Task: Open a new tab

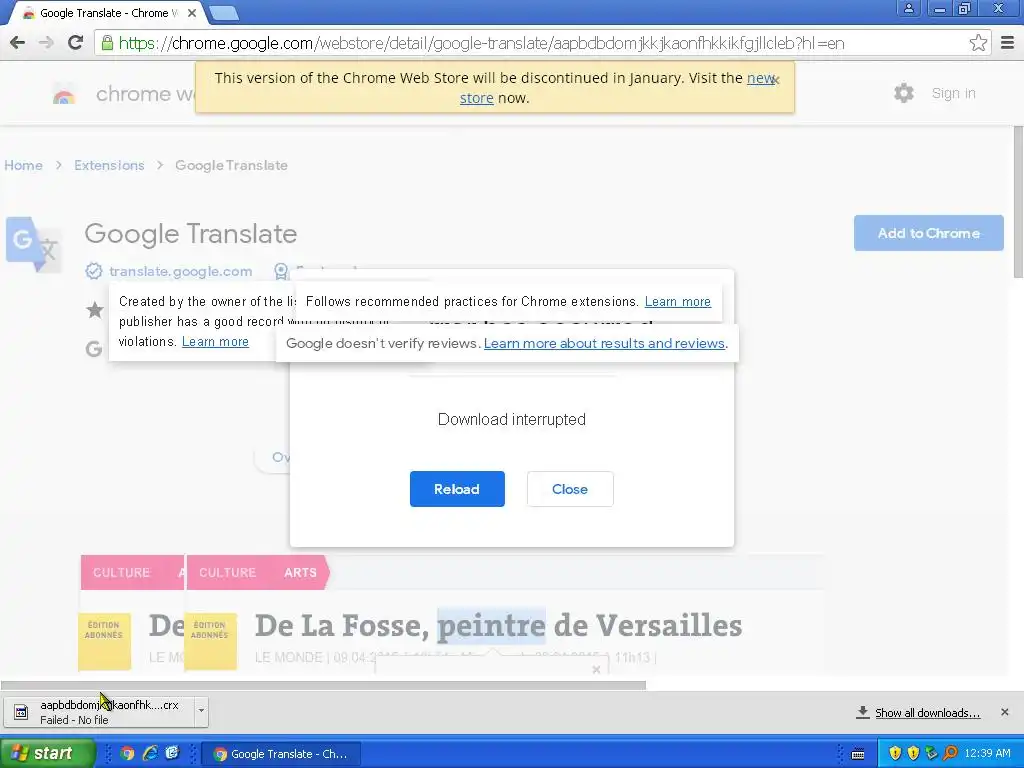Action: click(225, 12)
